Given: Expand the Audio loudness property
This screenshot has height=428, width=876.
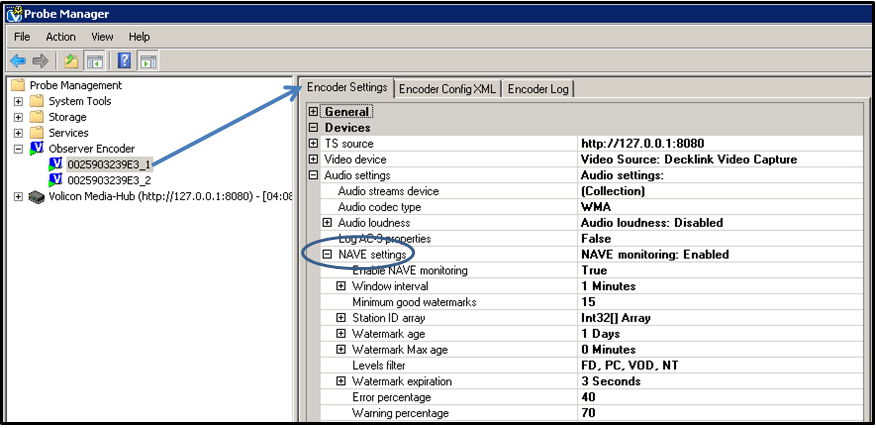Looking at the screenshot, I should coord(327,222).
